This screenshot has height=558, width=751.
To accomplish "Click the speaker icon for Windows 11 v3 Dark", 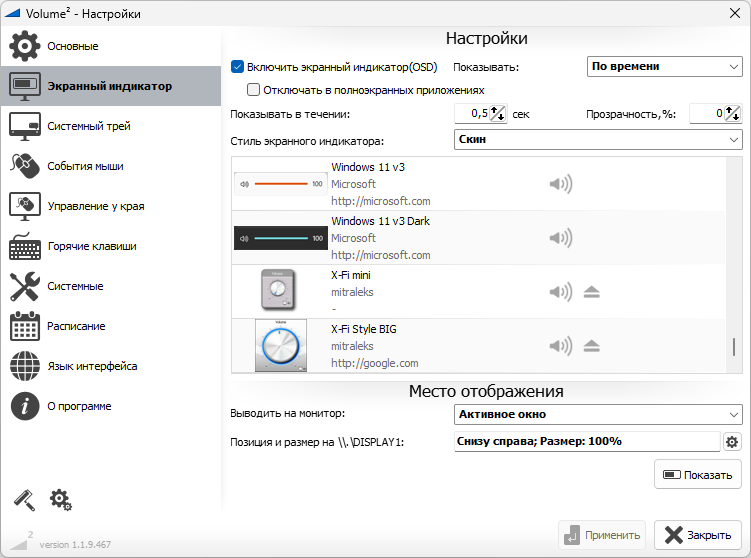I will point(560,238).
